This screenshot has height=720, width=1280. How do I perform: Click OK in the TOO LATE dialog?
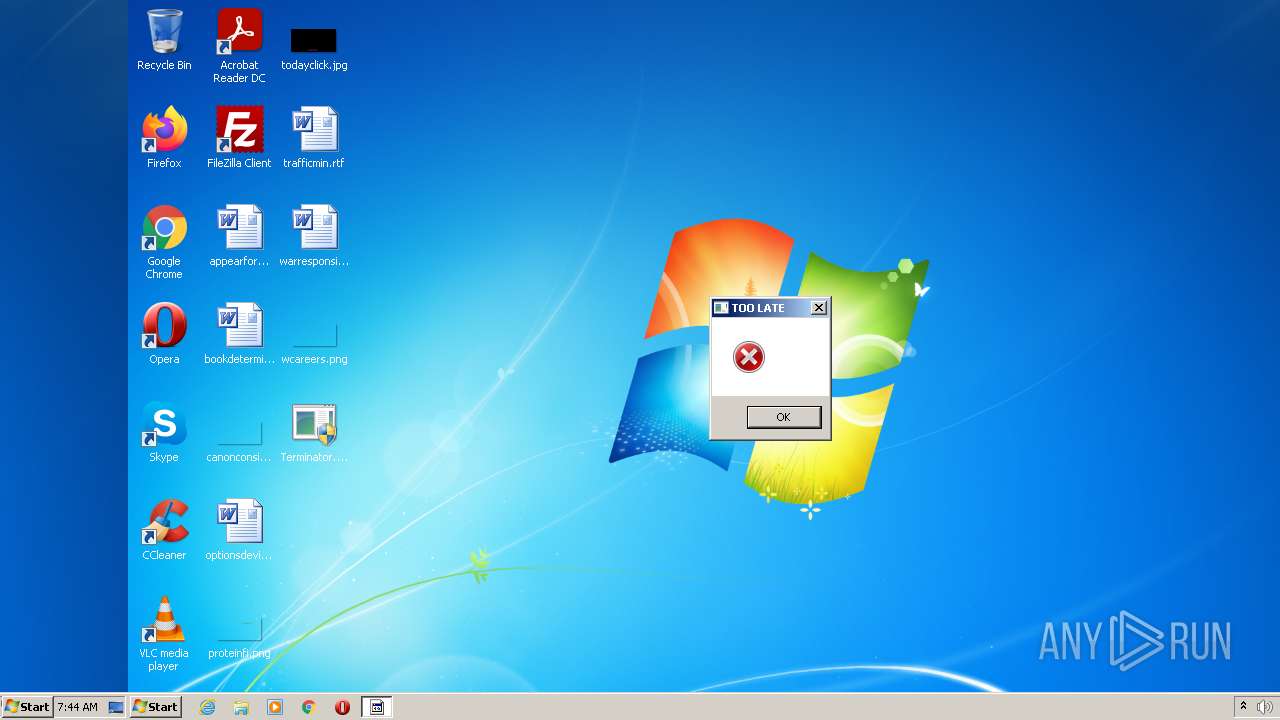pos(784,417)
